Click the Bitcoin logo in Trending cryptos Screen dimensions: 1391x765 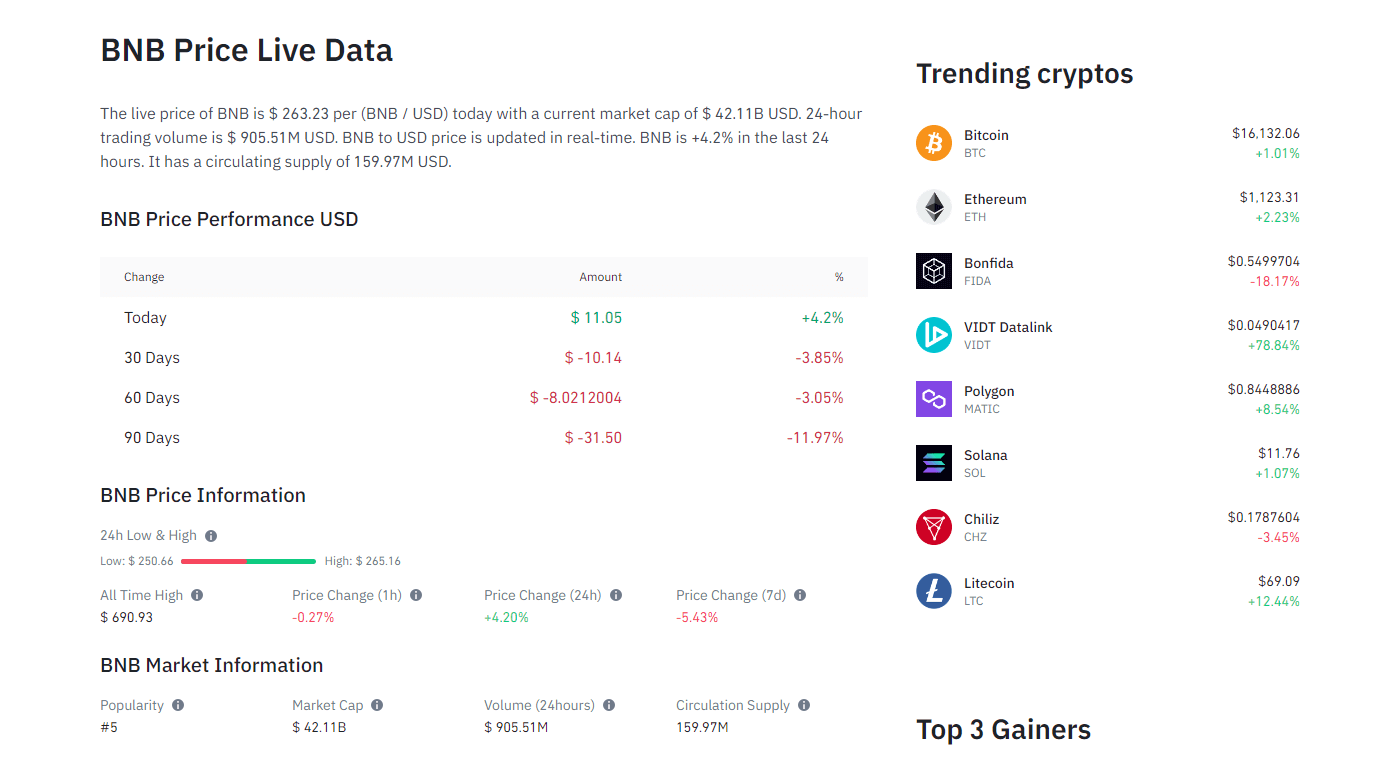pos(933,143)
